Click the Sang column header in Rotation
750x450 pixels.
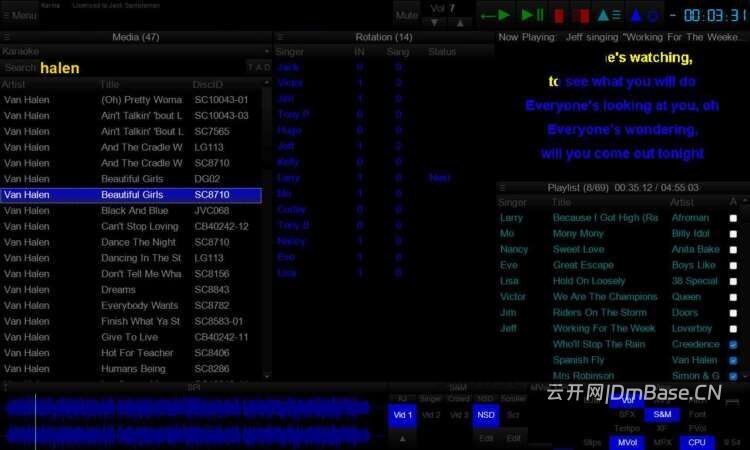click(x=397, y=52)
